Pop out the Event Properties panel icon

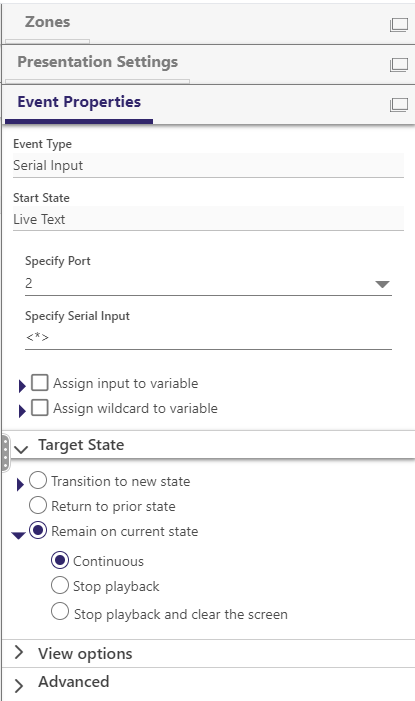[398, 105]
